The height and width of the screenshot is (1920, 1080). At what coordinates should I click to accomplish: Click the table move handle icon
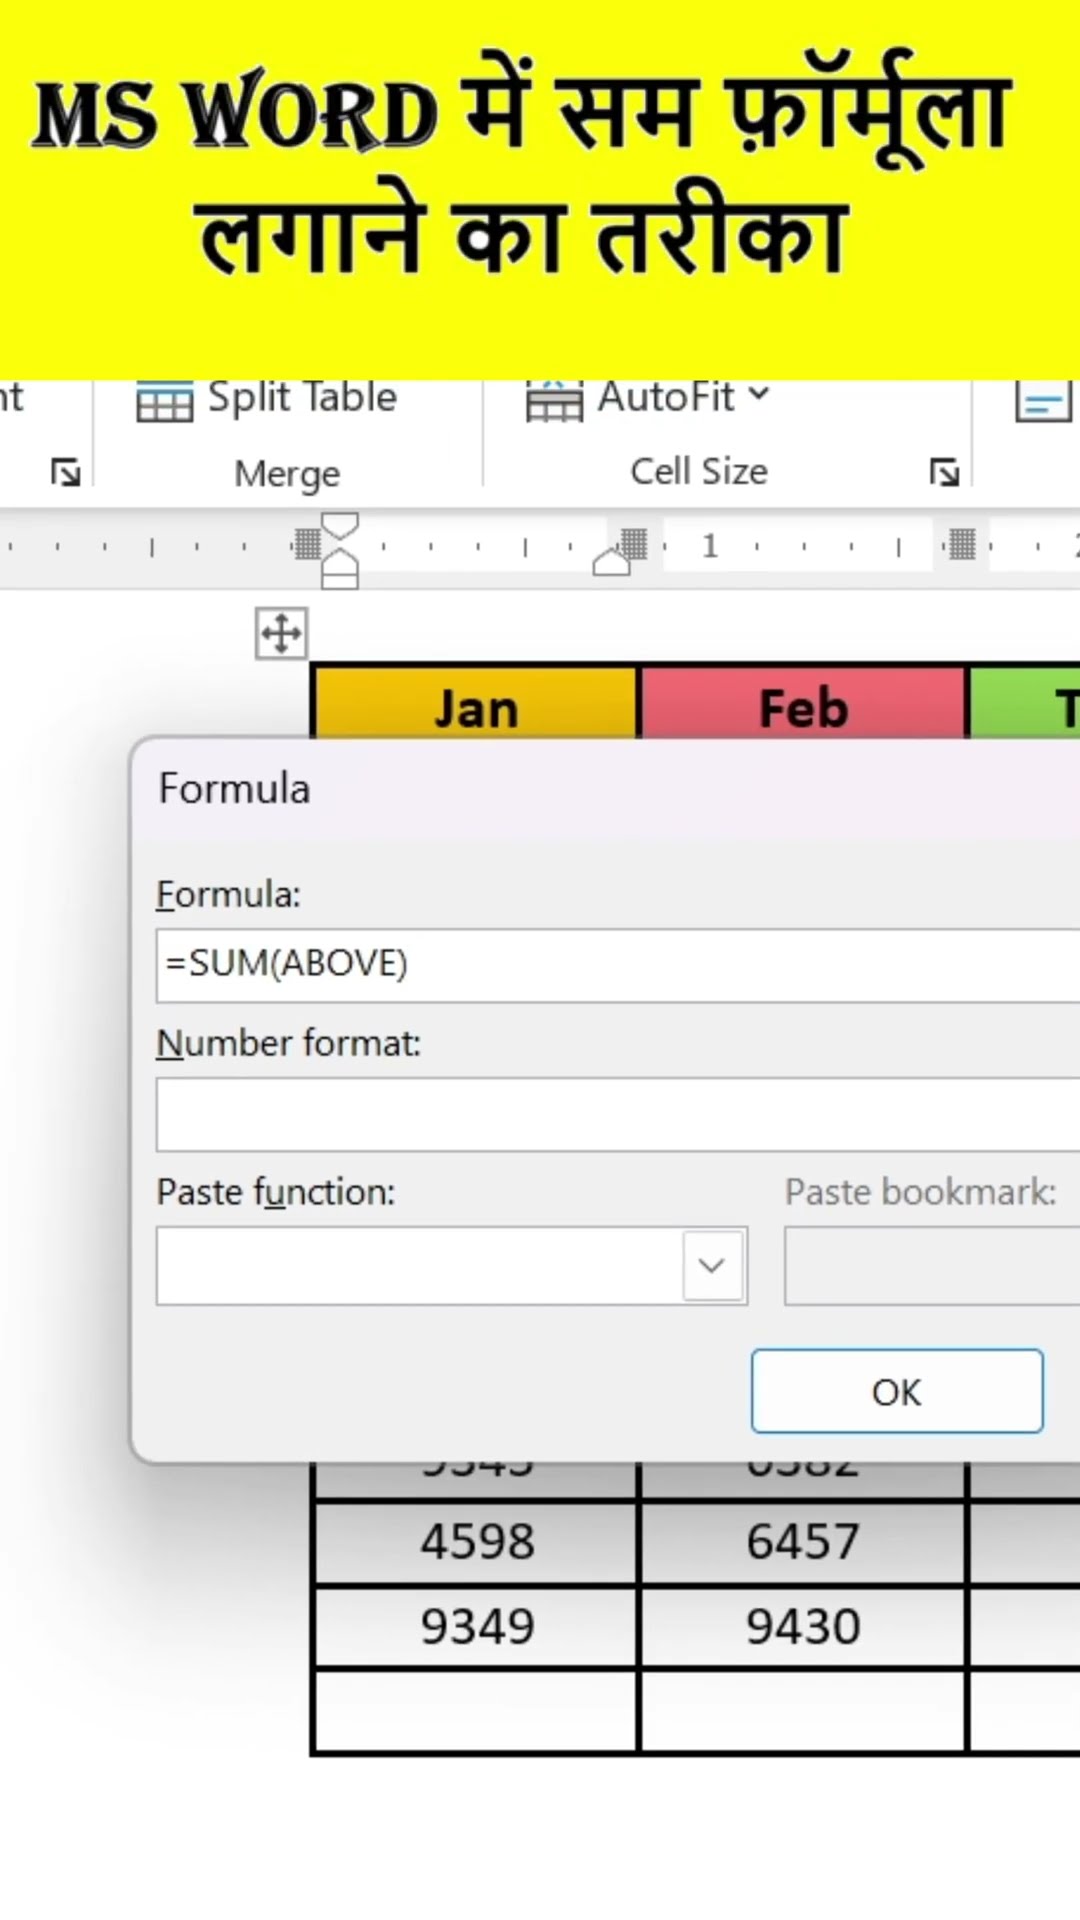pyautogui.click(x=281, y=634)
